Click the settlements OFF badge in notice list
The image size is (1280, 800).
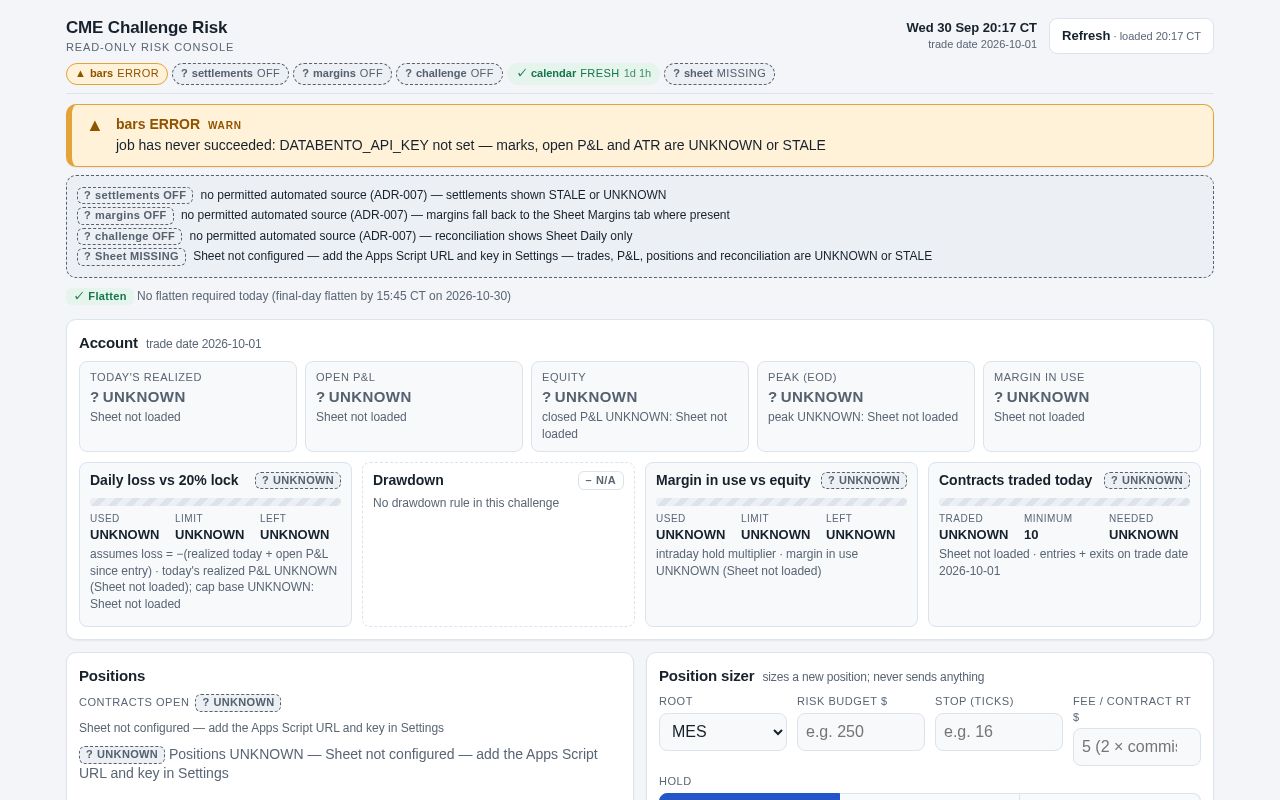coord(135,195)
